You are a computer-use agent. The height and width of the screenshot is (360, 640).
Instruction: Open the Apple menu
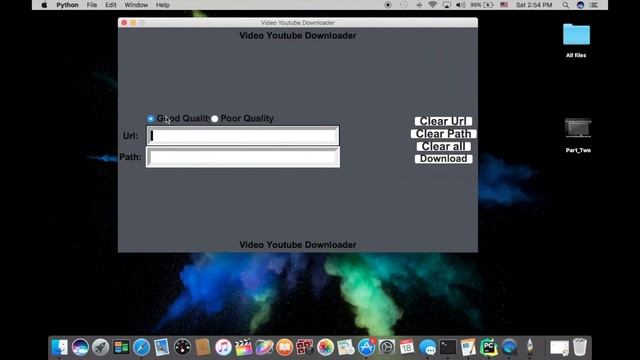[44, 5]
